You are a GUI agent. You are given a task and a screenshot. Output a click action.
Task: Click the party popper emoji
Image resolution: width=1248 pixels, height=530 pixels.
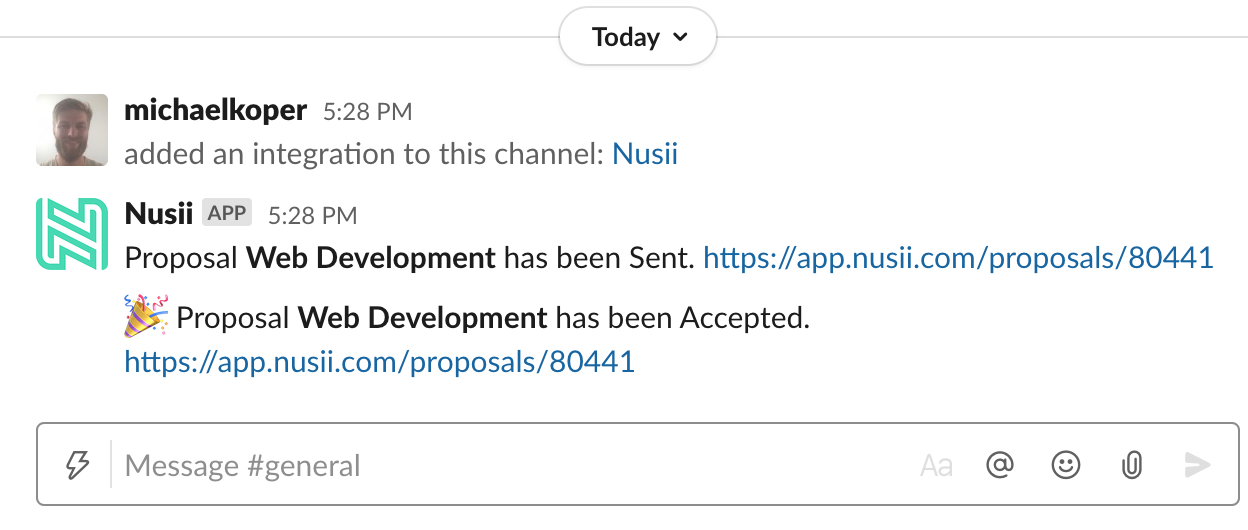tap(146, 318)
